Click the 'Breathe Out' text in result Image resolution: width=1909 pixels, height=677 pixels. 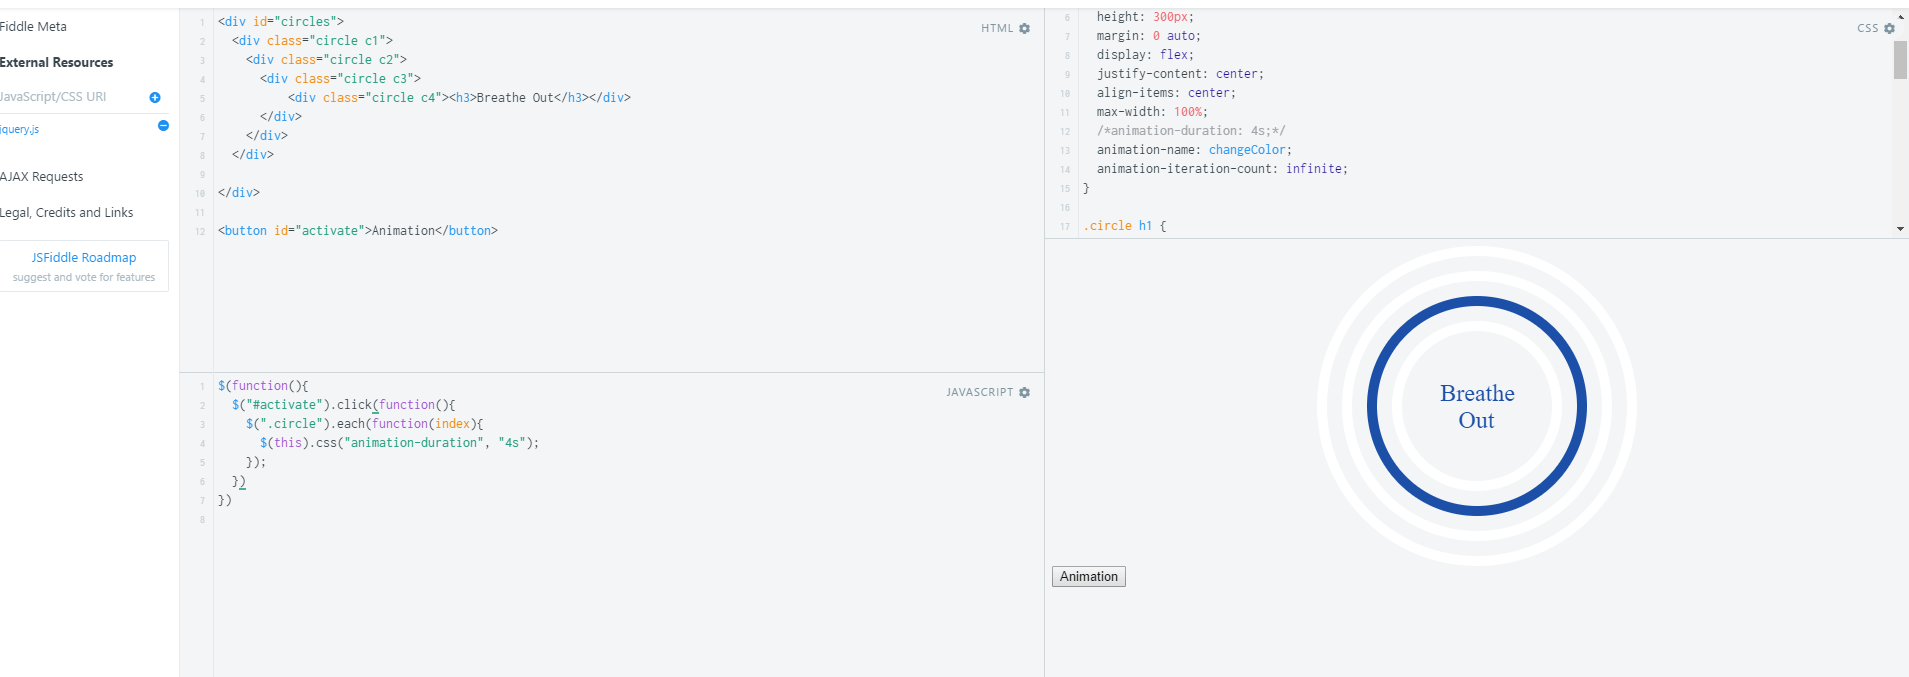[1477, 407]
